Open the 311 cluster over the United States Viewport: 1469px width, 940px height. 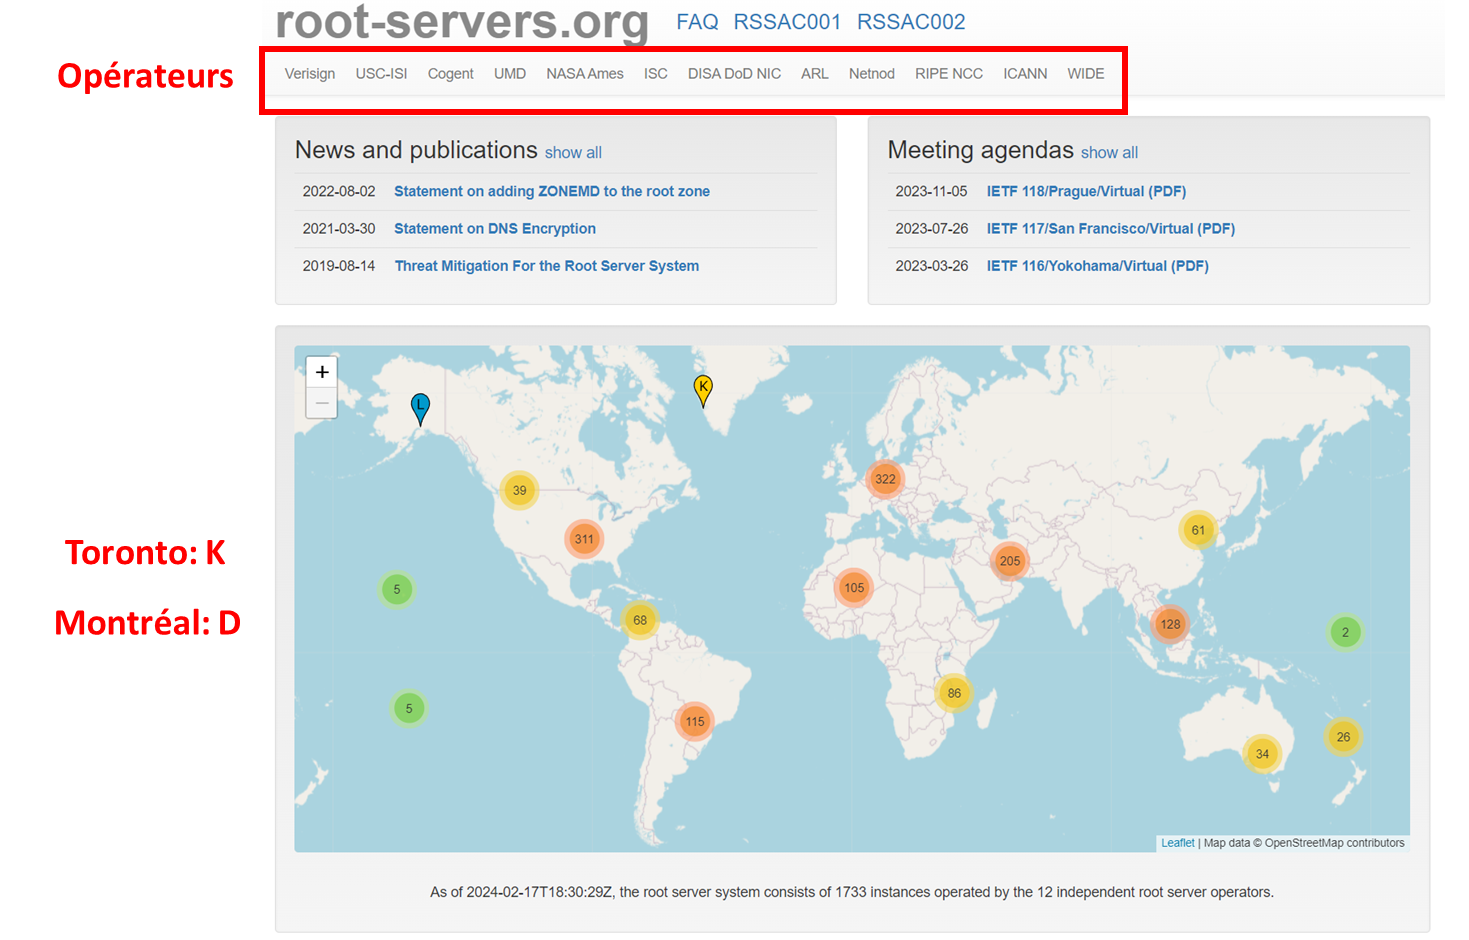(584, 539)
